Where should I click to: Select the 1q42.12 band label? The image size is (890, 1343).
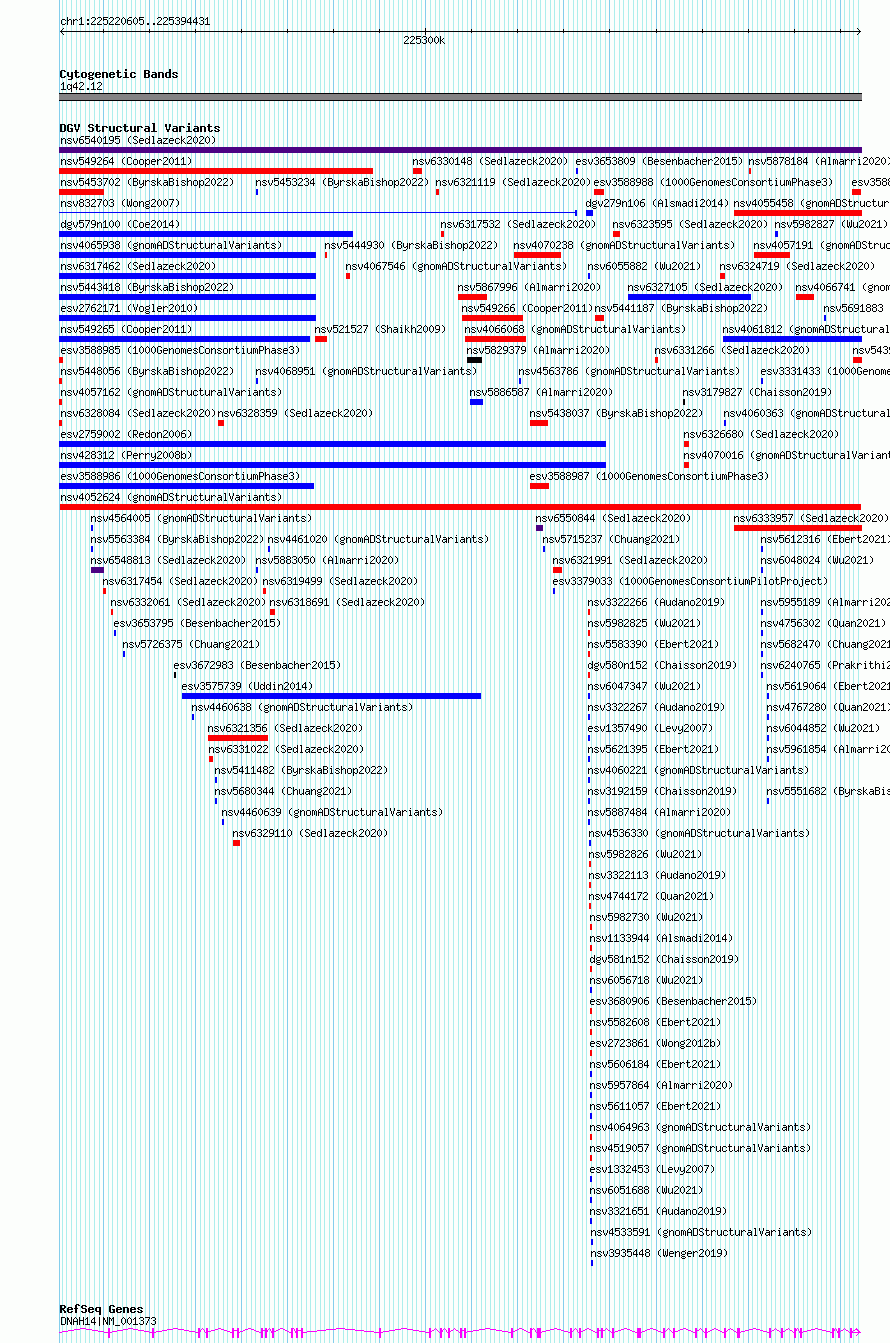point(81,86)
